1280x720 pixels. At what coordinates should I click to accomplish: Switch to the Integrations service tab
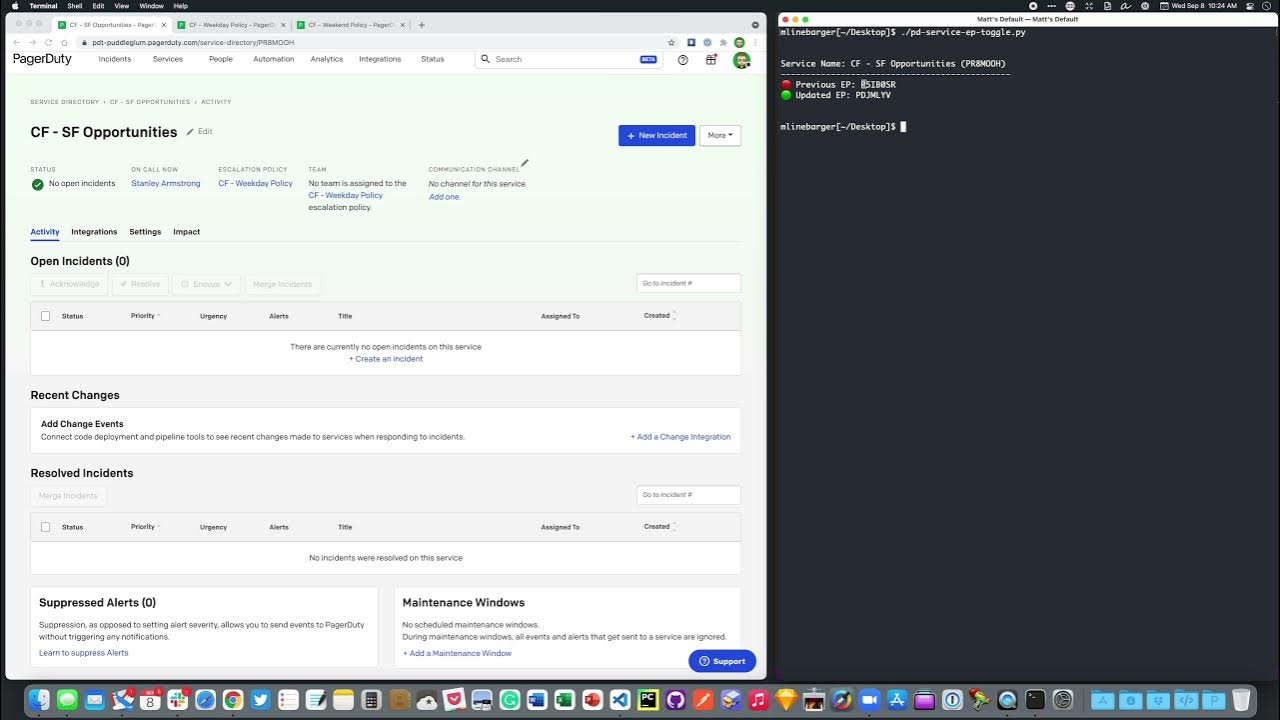(x=94, y=232)
